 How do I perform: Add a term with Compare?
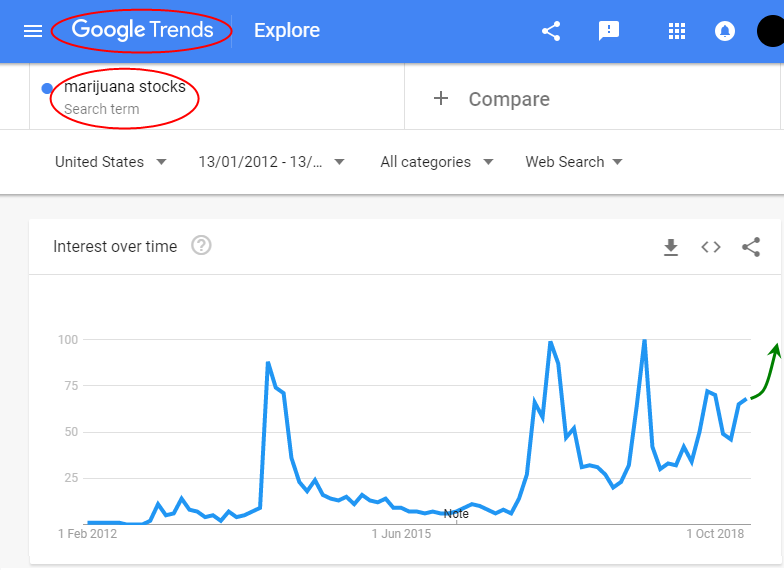pos(492,99)
